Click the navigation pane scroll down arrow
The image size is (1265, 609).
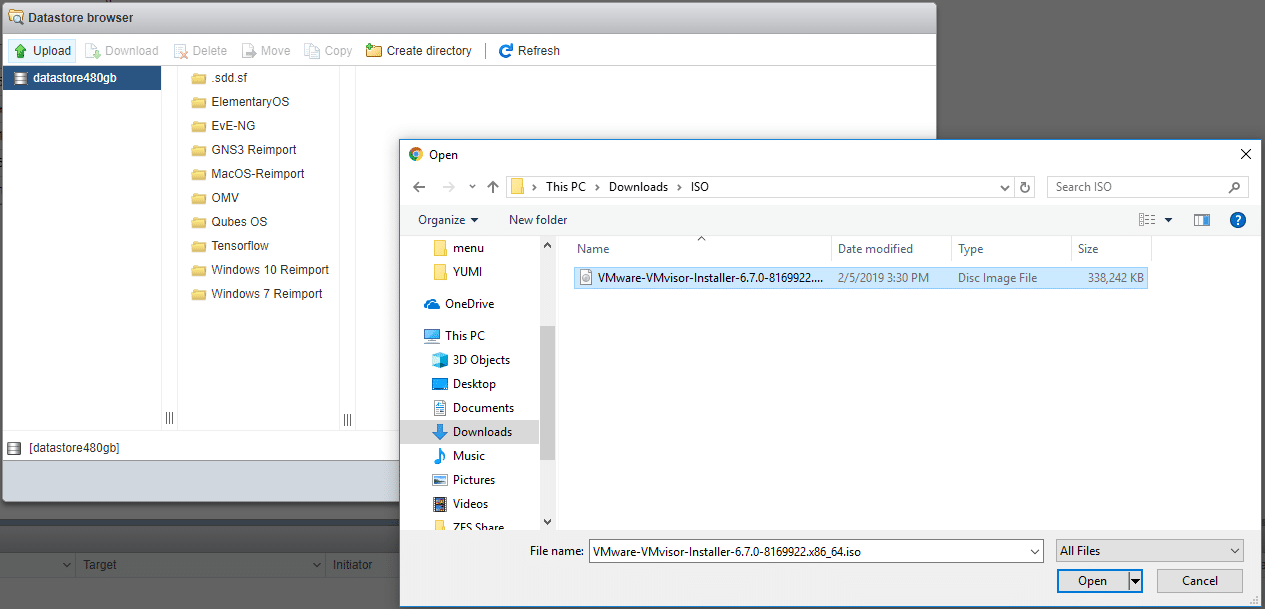pyautogui.click(x=547, y=522)
